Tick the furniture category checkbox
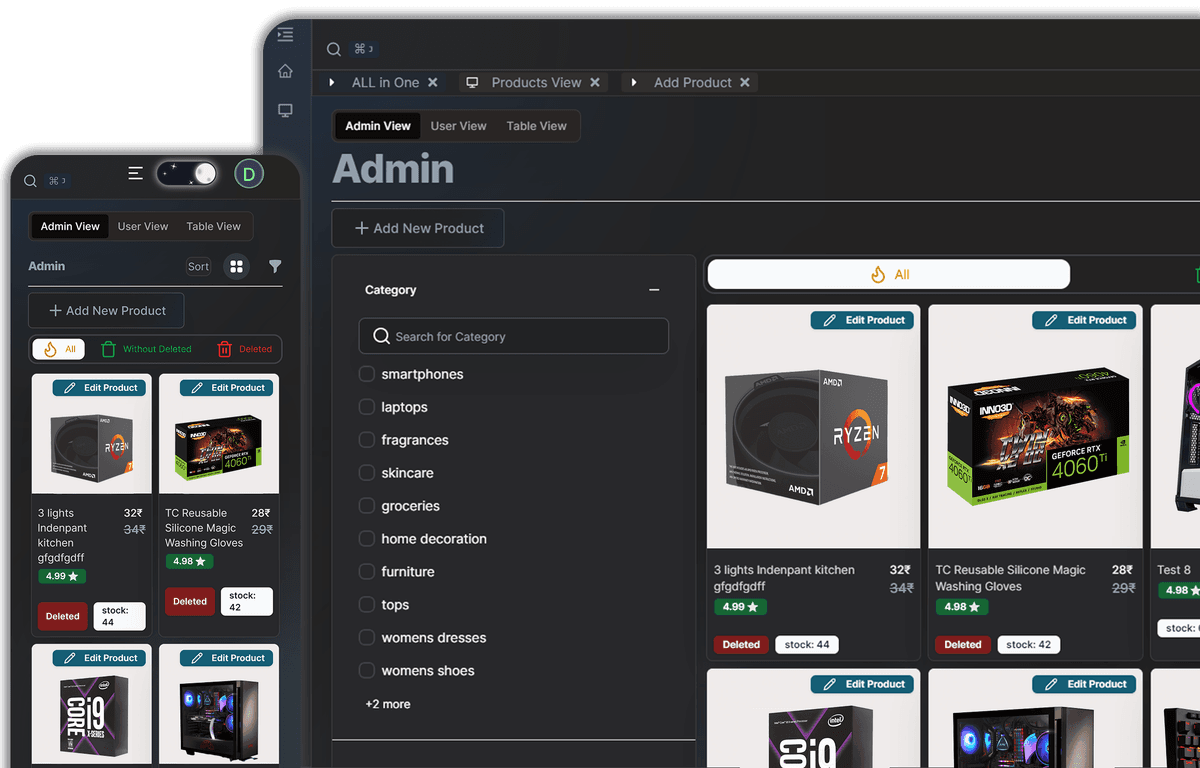 [x=367, y=572]
